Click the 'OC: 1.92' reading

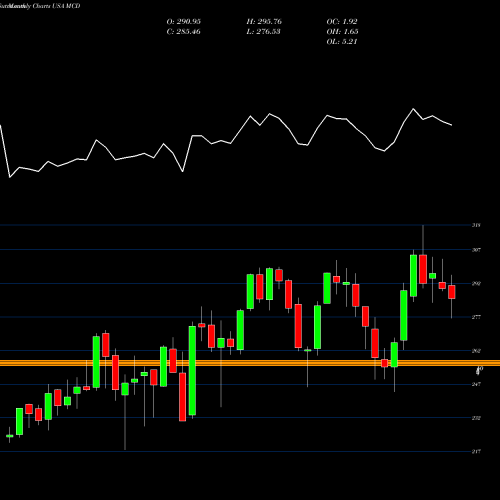(342, 22)
